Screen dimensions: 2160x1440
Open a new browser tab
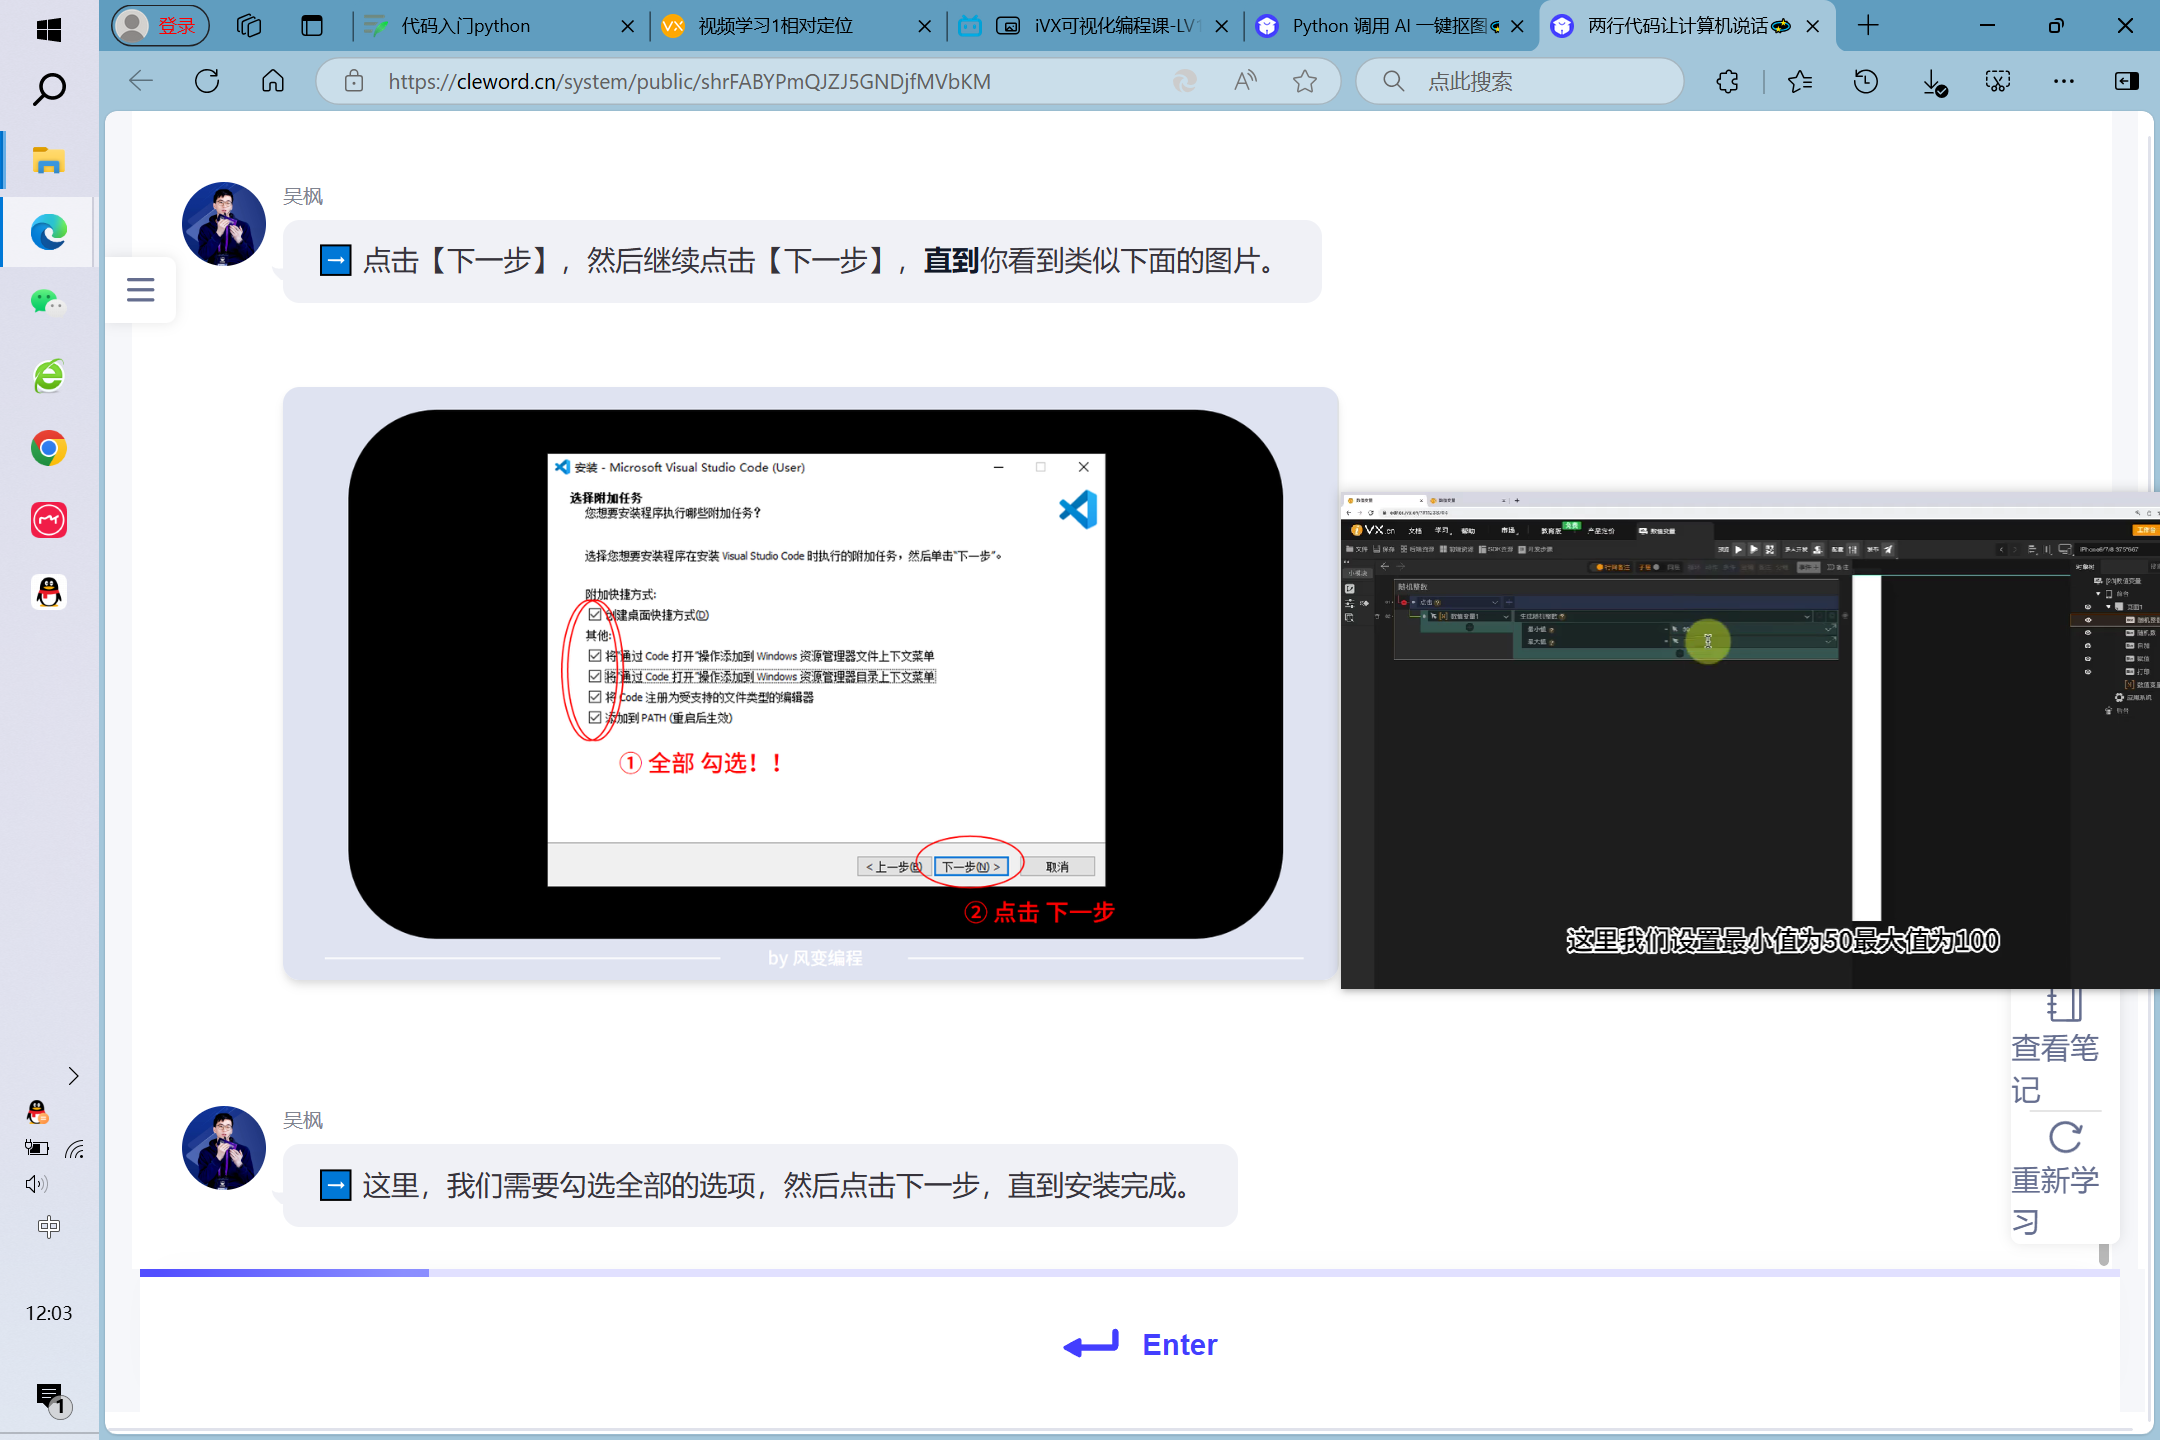tap(1867, 26)
